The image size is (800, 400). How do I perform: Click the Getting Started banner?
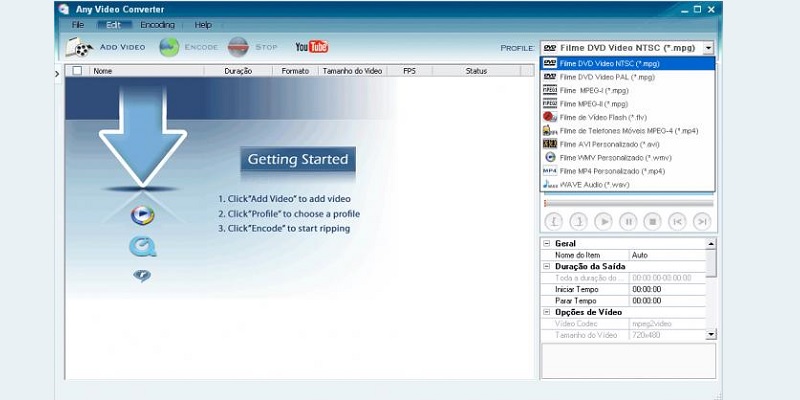pos(298,160)
